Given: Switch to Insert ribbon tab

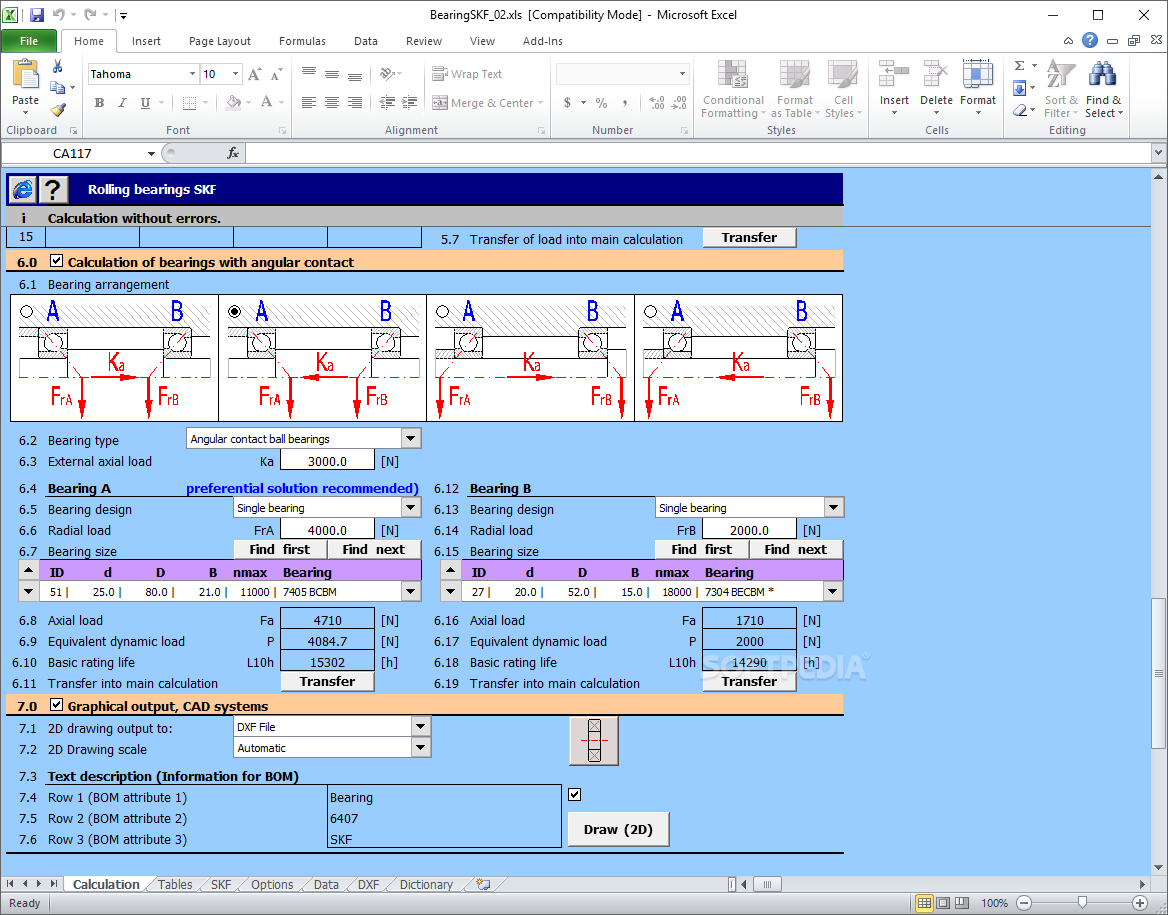Looking at the screenshot, I should pos(146,41).
